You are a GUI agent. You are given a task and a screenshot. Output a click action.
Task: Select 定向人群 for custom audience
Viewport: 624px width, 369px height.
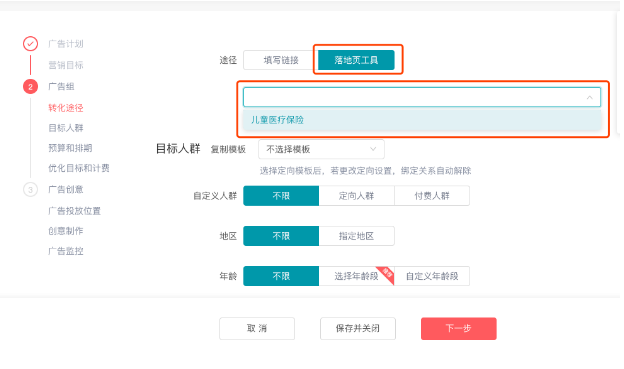tap(356, 196)
